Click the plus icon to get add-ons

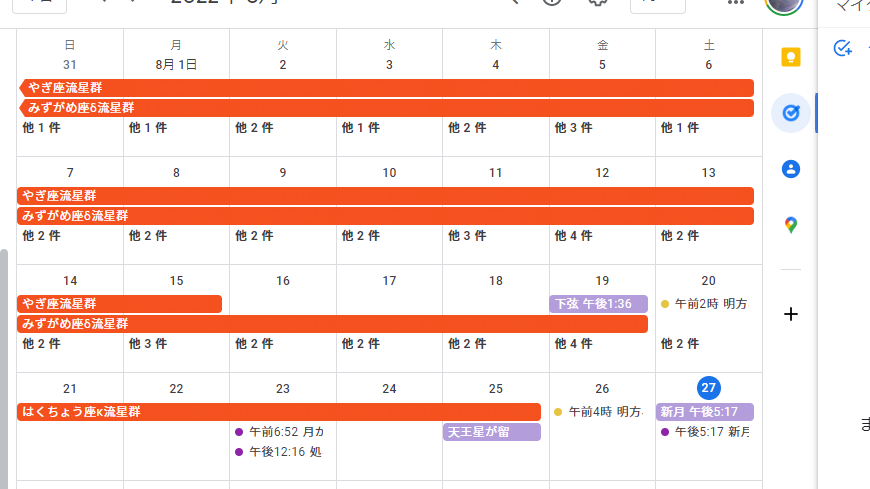pyautogui.click(x=791, y=314)
